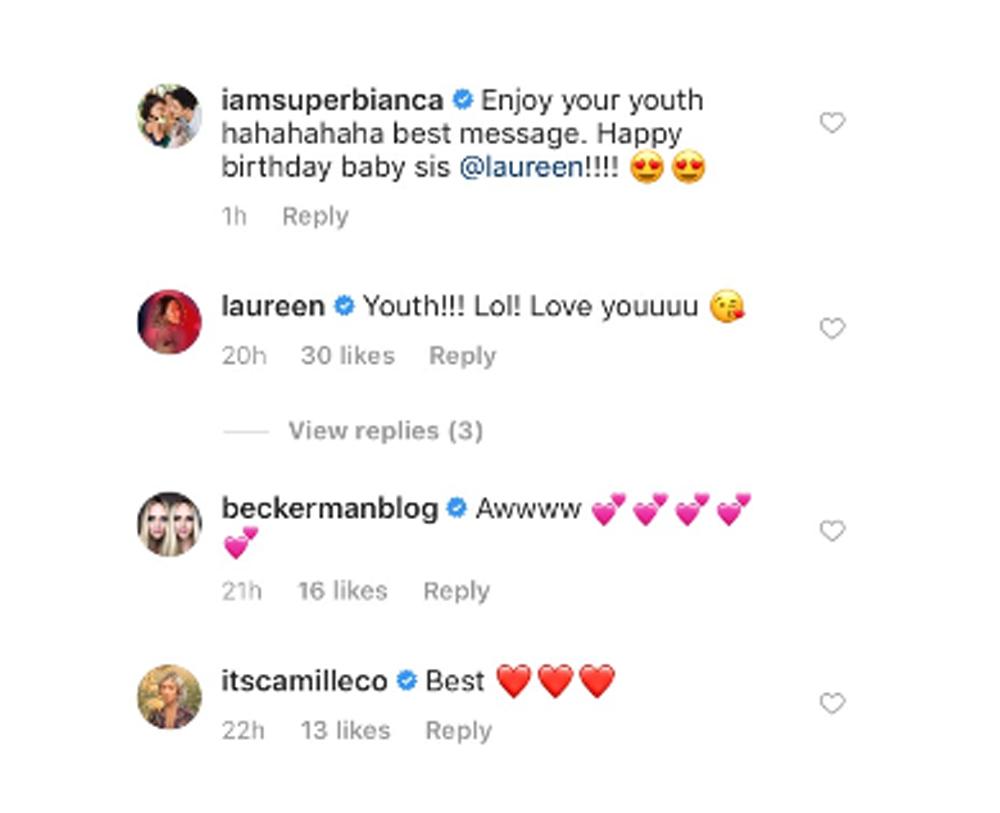View beckermanblog's profile photo
Viewport: 1000px width, 813px height.
pos(169,524)
